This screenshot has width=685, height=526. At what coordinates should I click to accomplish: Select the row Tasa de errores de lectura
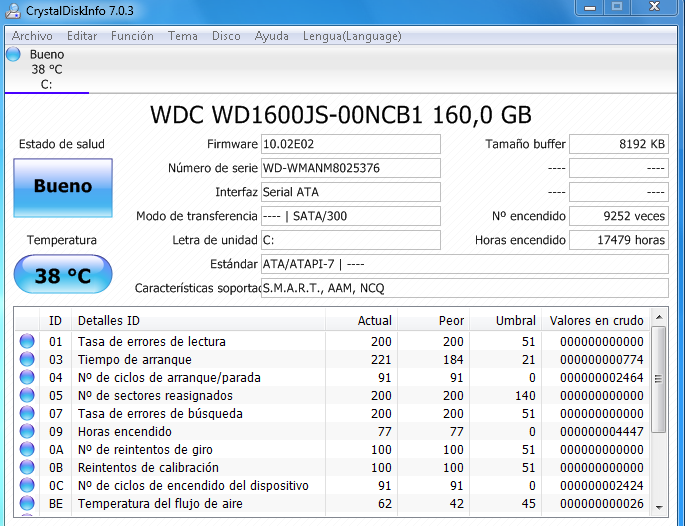pyautogui.click(x=332, y=341)
